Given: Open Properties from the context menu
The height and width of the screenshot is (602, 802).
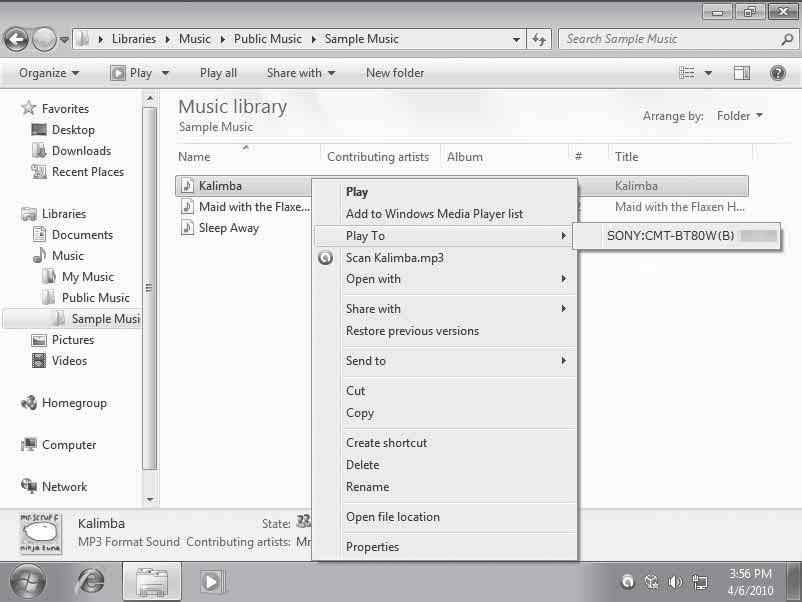Looking at the screenshot, I should 445,546.
